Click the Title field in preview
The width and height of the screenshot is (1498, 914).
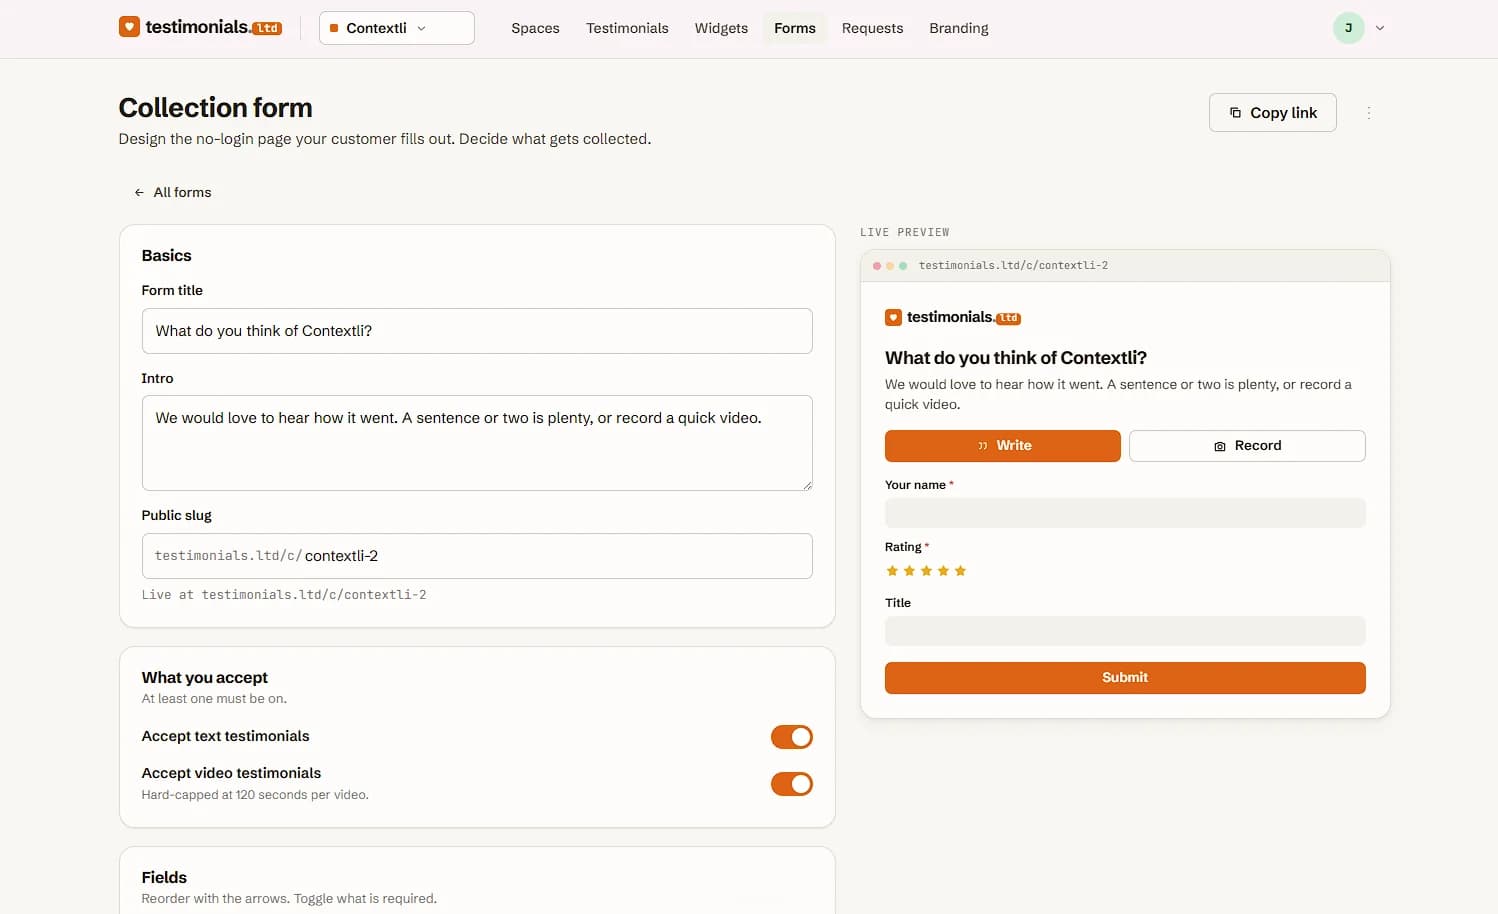[x=1125, y=631]
